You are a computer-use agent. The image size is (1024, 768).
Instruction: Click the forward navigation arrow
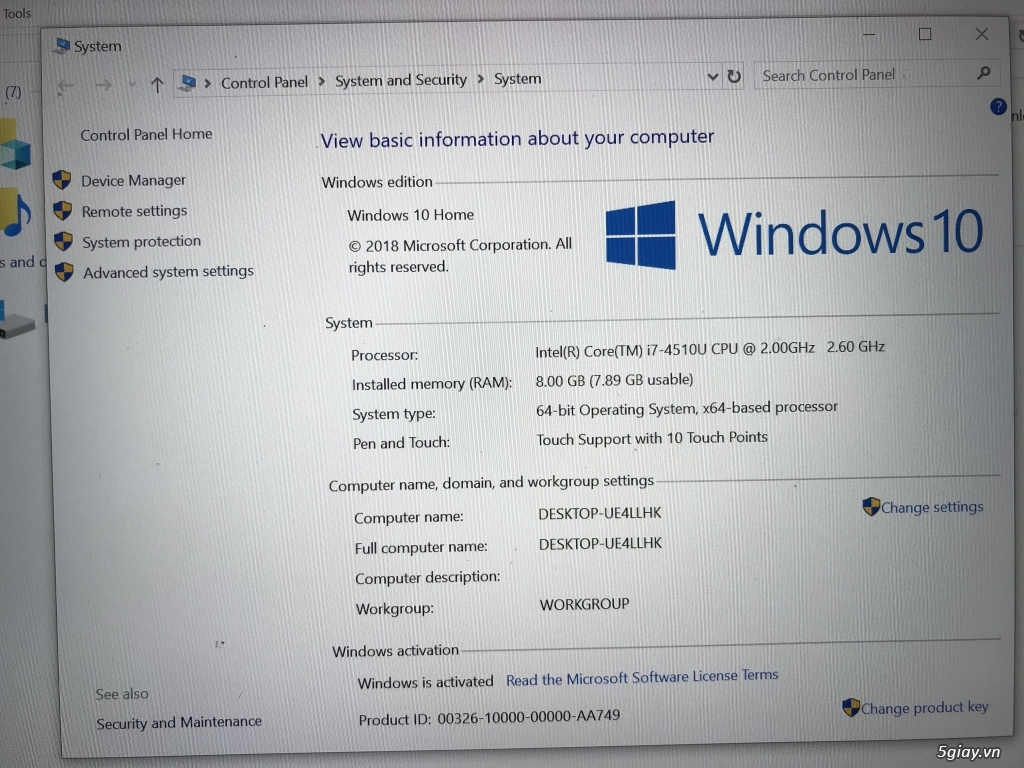(103, 85)
